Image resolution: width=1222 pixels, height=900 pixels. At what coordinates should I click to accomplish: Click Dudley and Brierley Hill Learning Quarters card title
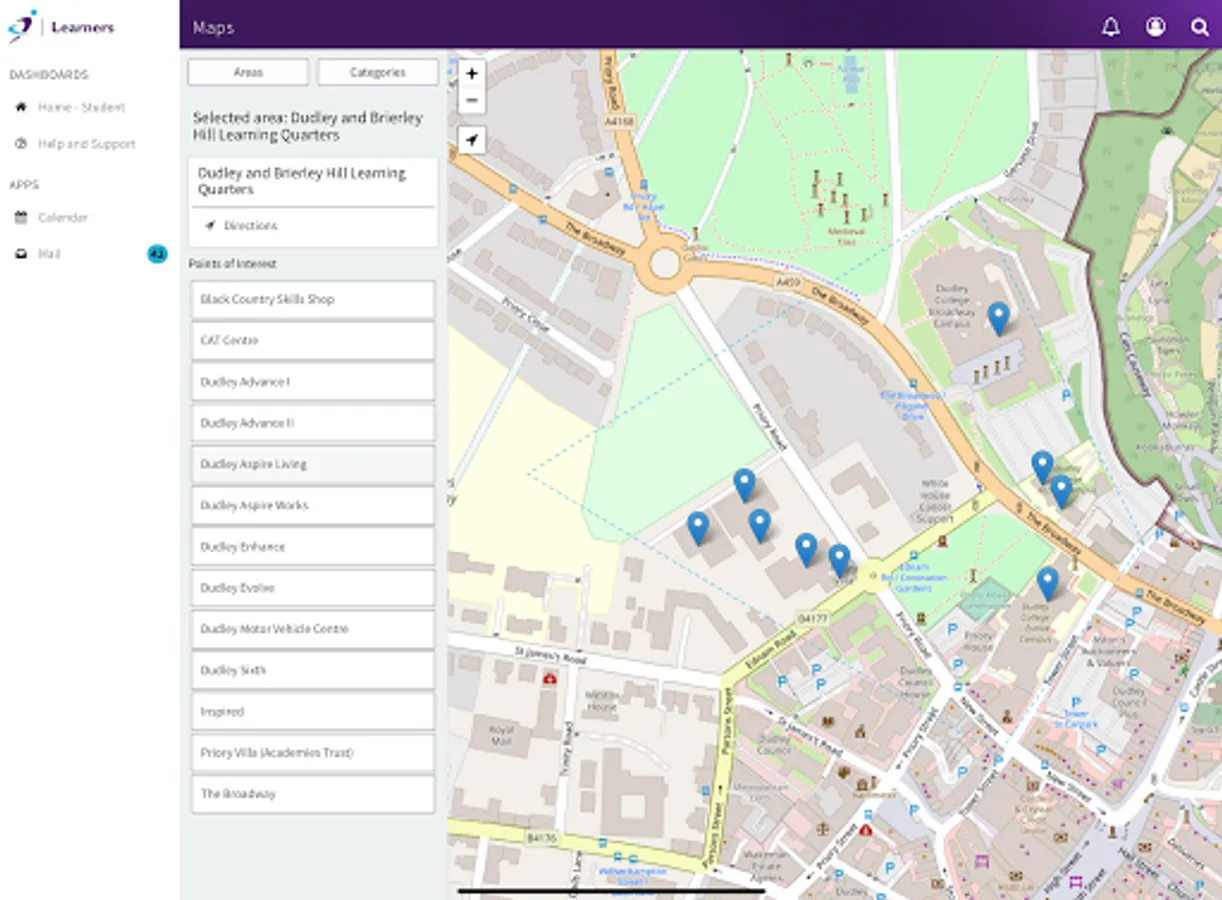point(302,181)
